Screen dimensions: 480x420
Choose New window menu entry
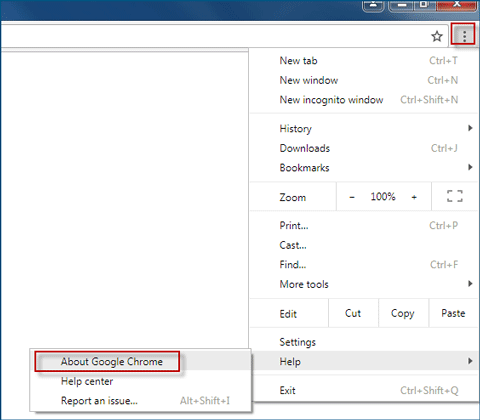point(364,80)
